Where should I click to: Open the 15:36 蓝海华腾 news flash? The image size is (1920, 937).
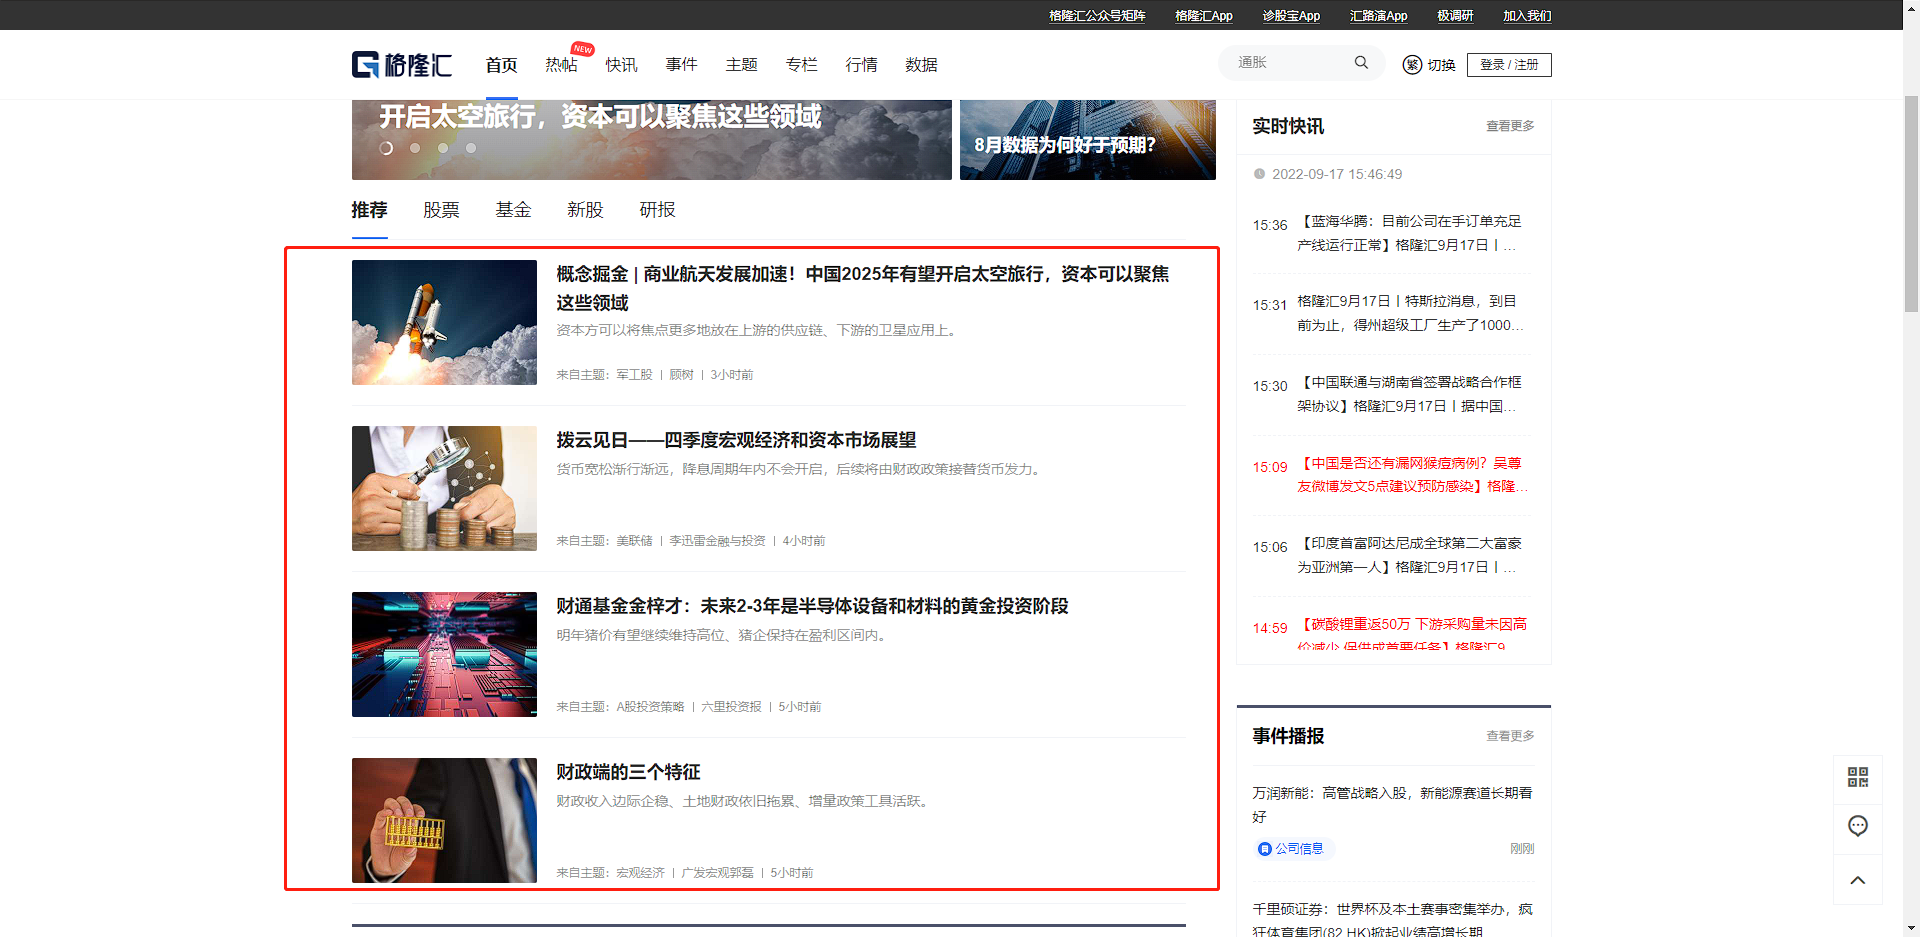click(1409, 233)
